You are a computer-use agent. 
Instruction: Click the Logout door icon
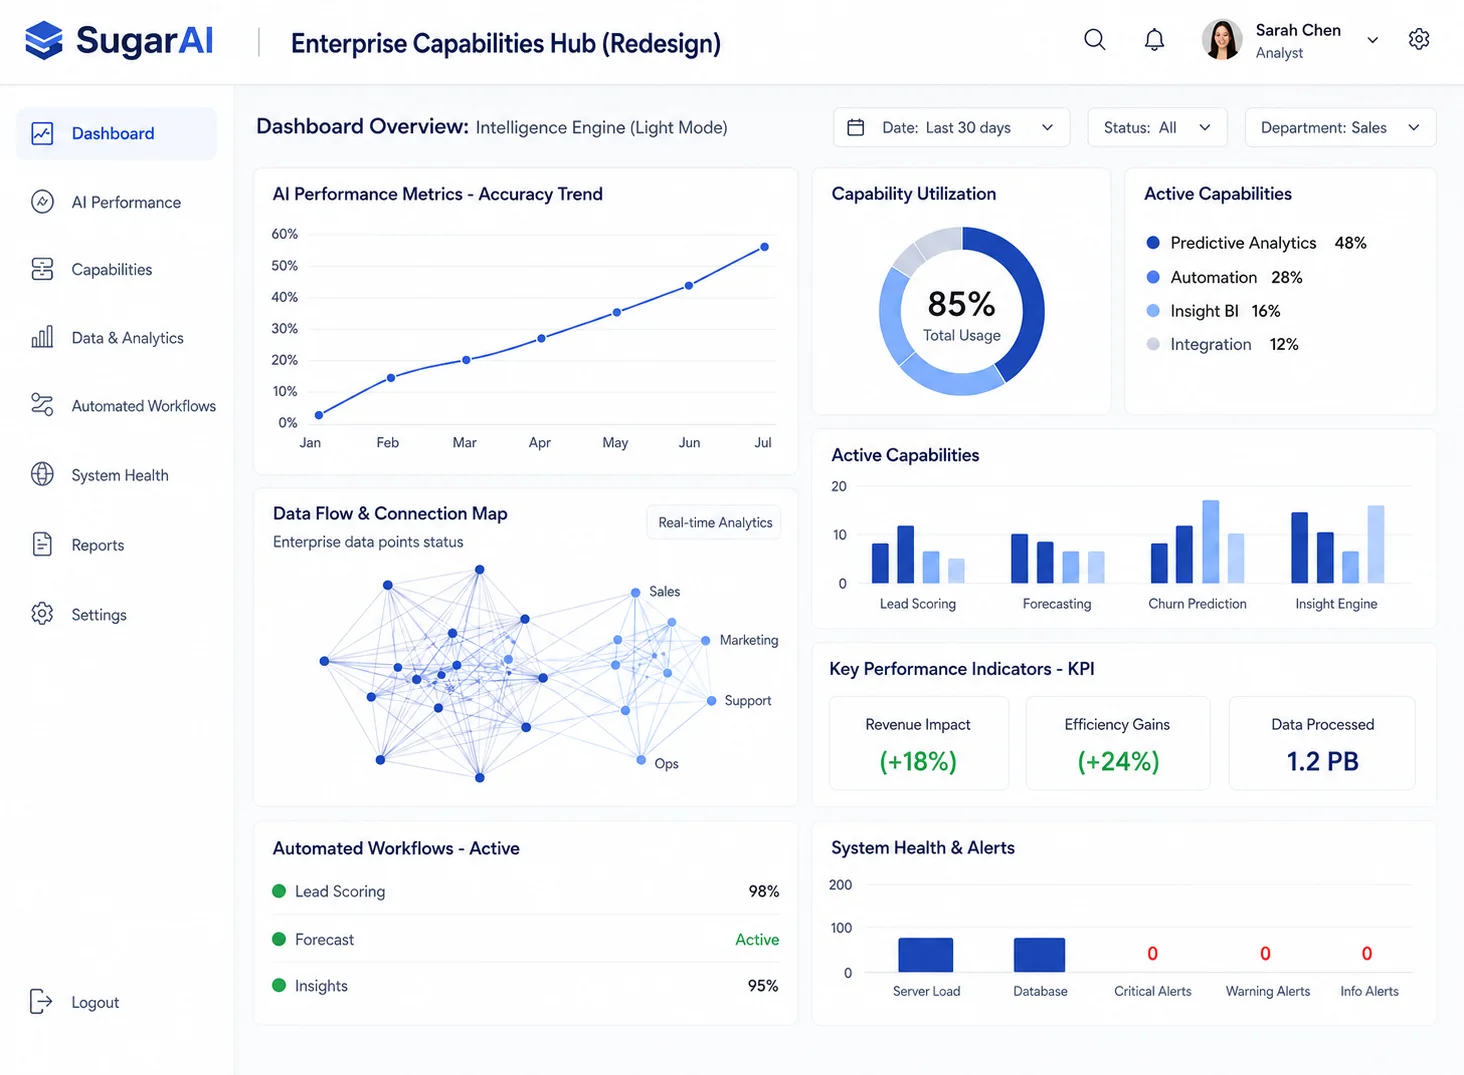[41, 1001]
